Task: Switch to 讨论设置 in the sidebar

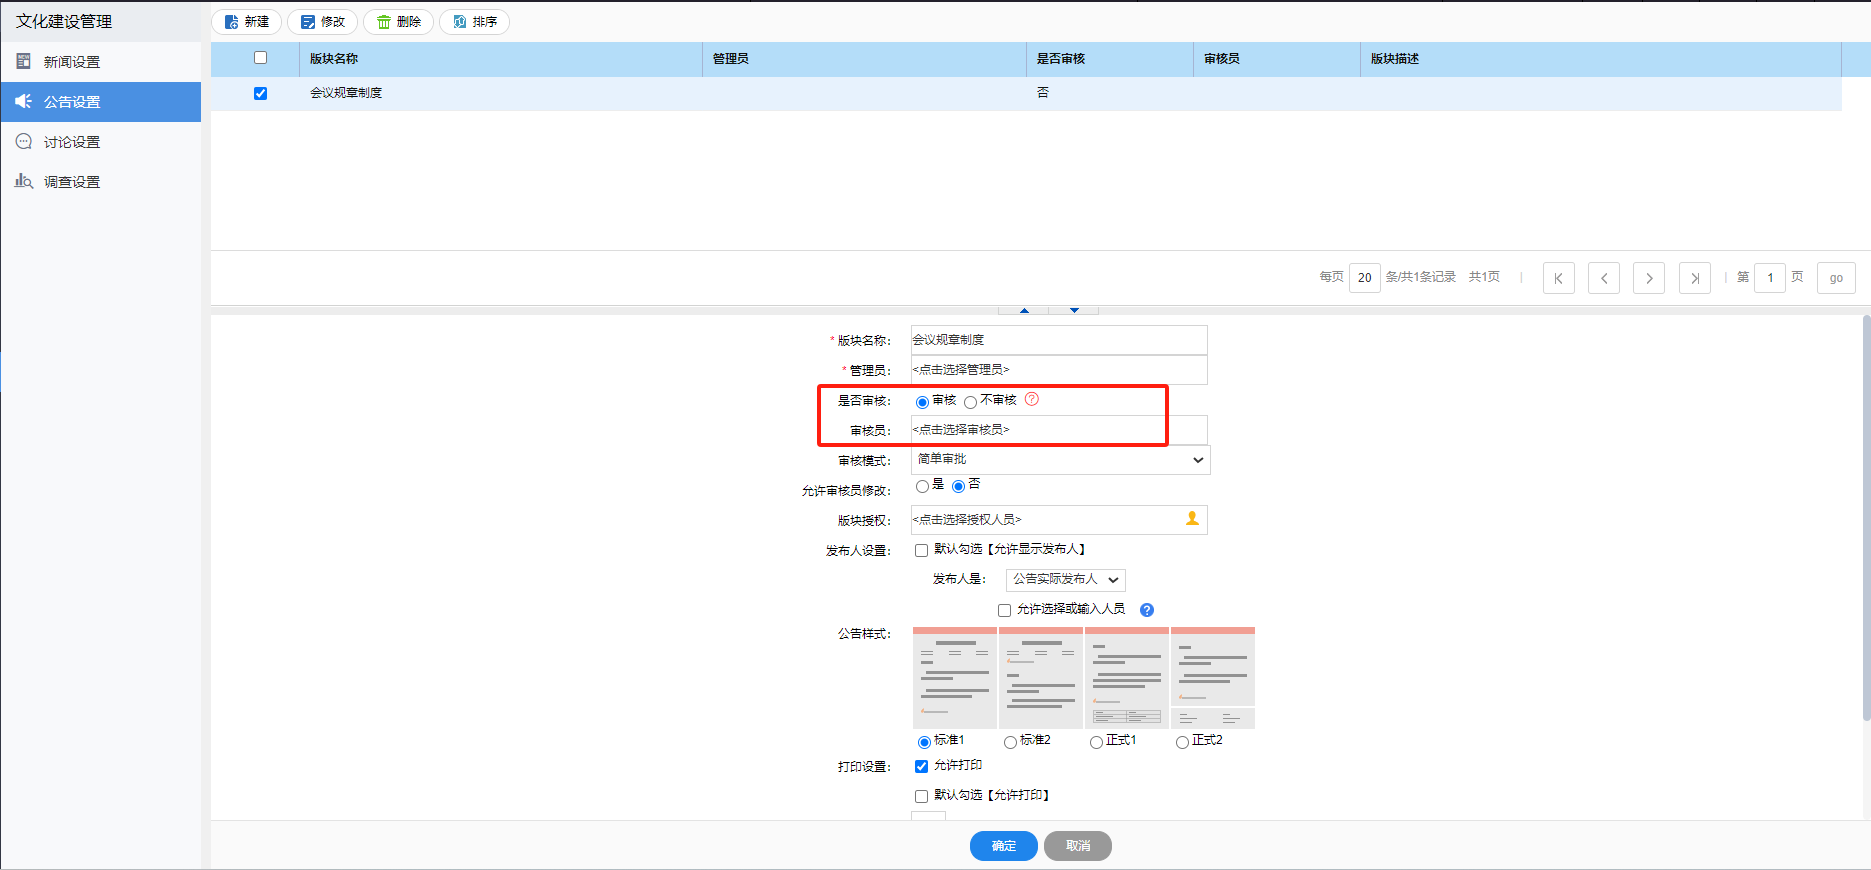Action: [x=72, y=142]
